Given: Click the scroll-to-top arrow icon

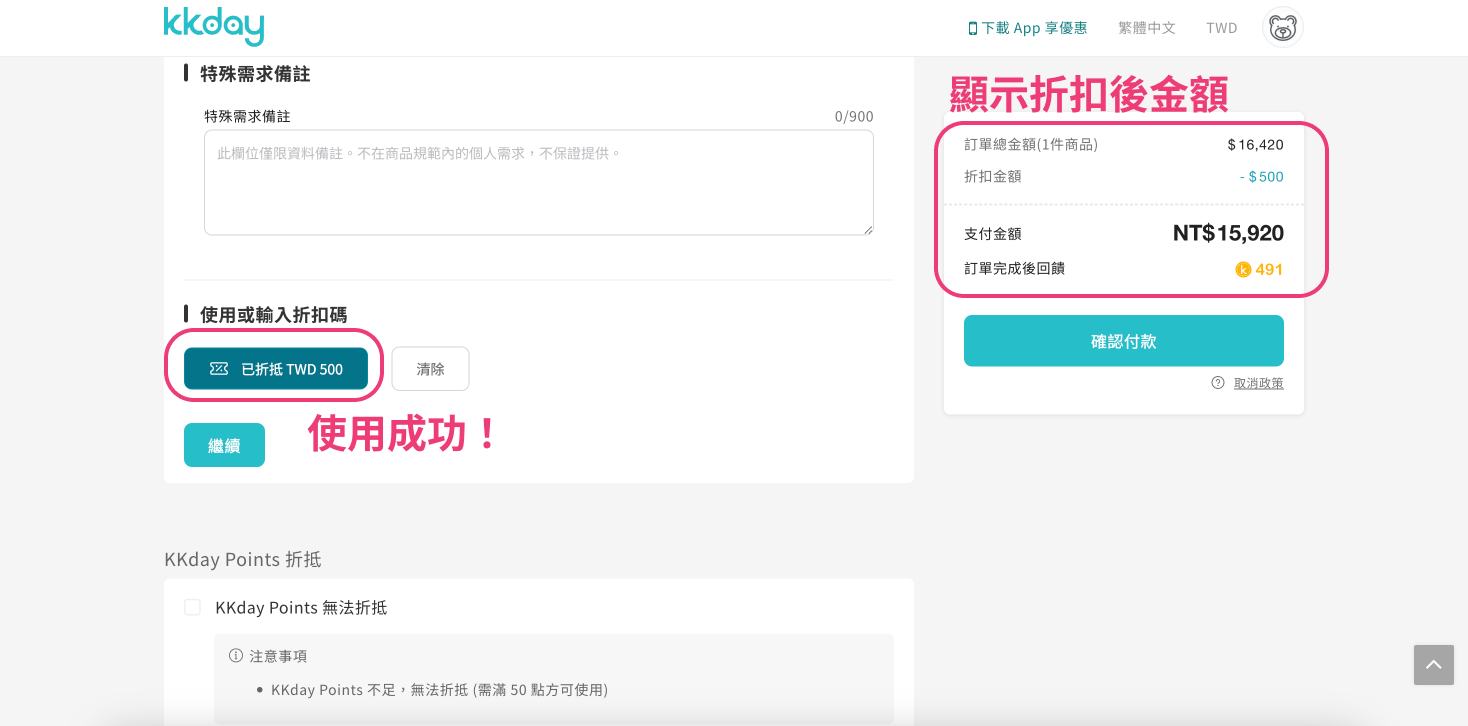Looking at the screenshot, I should (x=1433, y=664).
